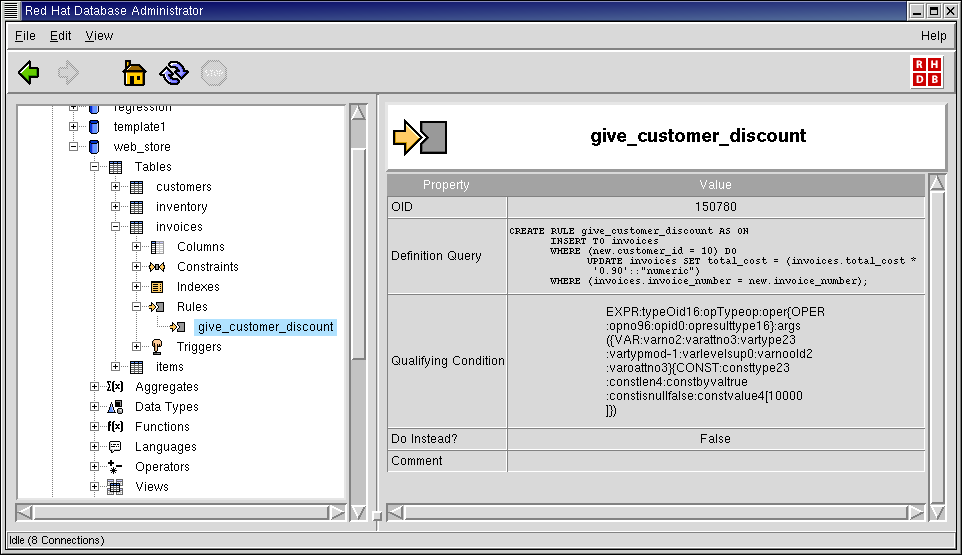This screenshot has height=555, width=962.
Task: Click the items table icon
Action: 136,367
